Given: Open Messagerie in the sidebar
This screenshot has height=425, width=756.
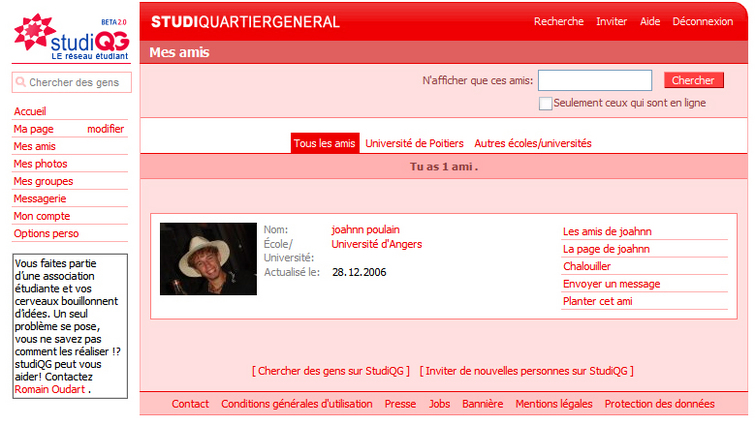Looking at the screenshot, I should (40, 198).
